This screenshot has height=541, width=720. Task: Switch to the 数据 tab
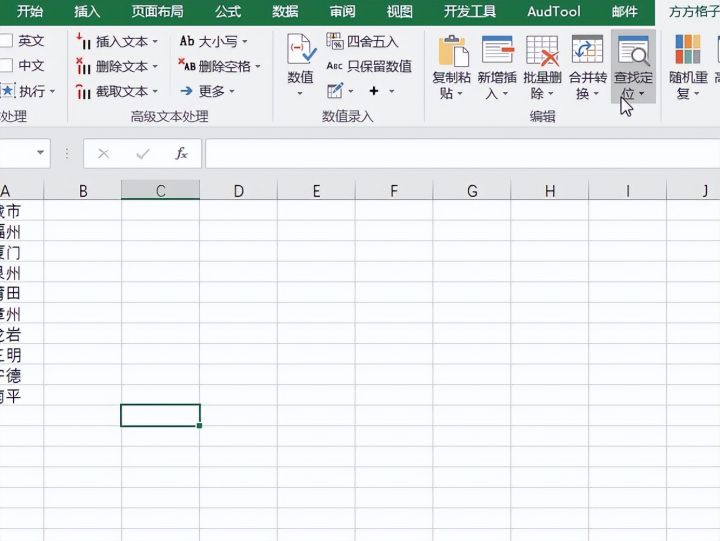285,11
